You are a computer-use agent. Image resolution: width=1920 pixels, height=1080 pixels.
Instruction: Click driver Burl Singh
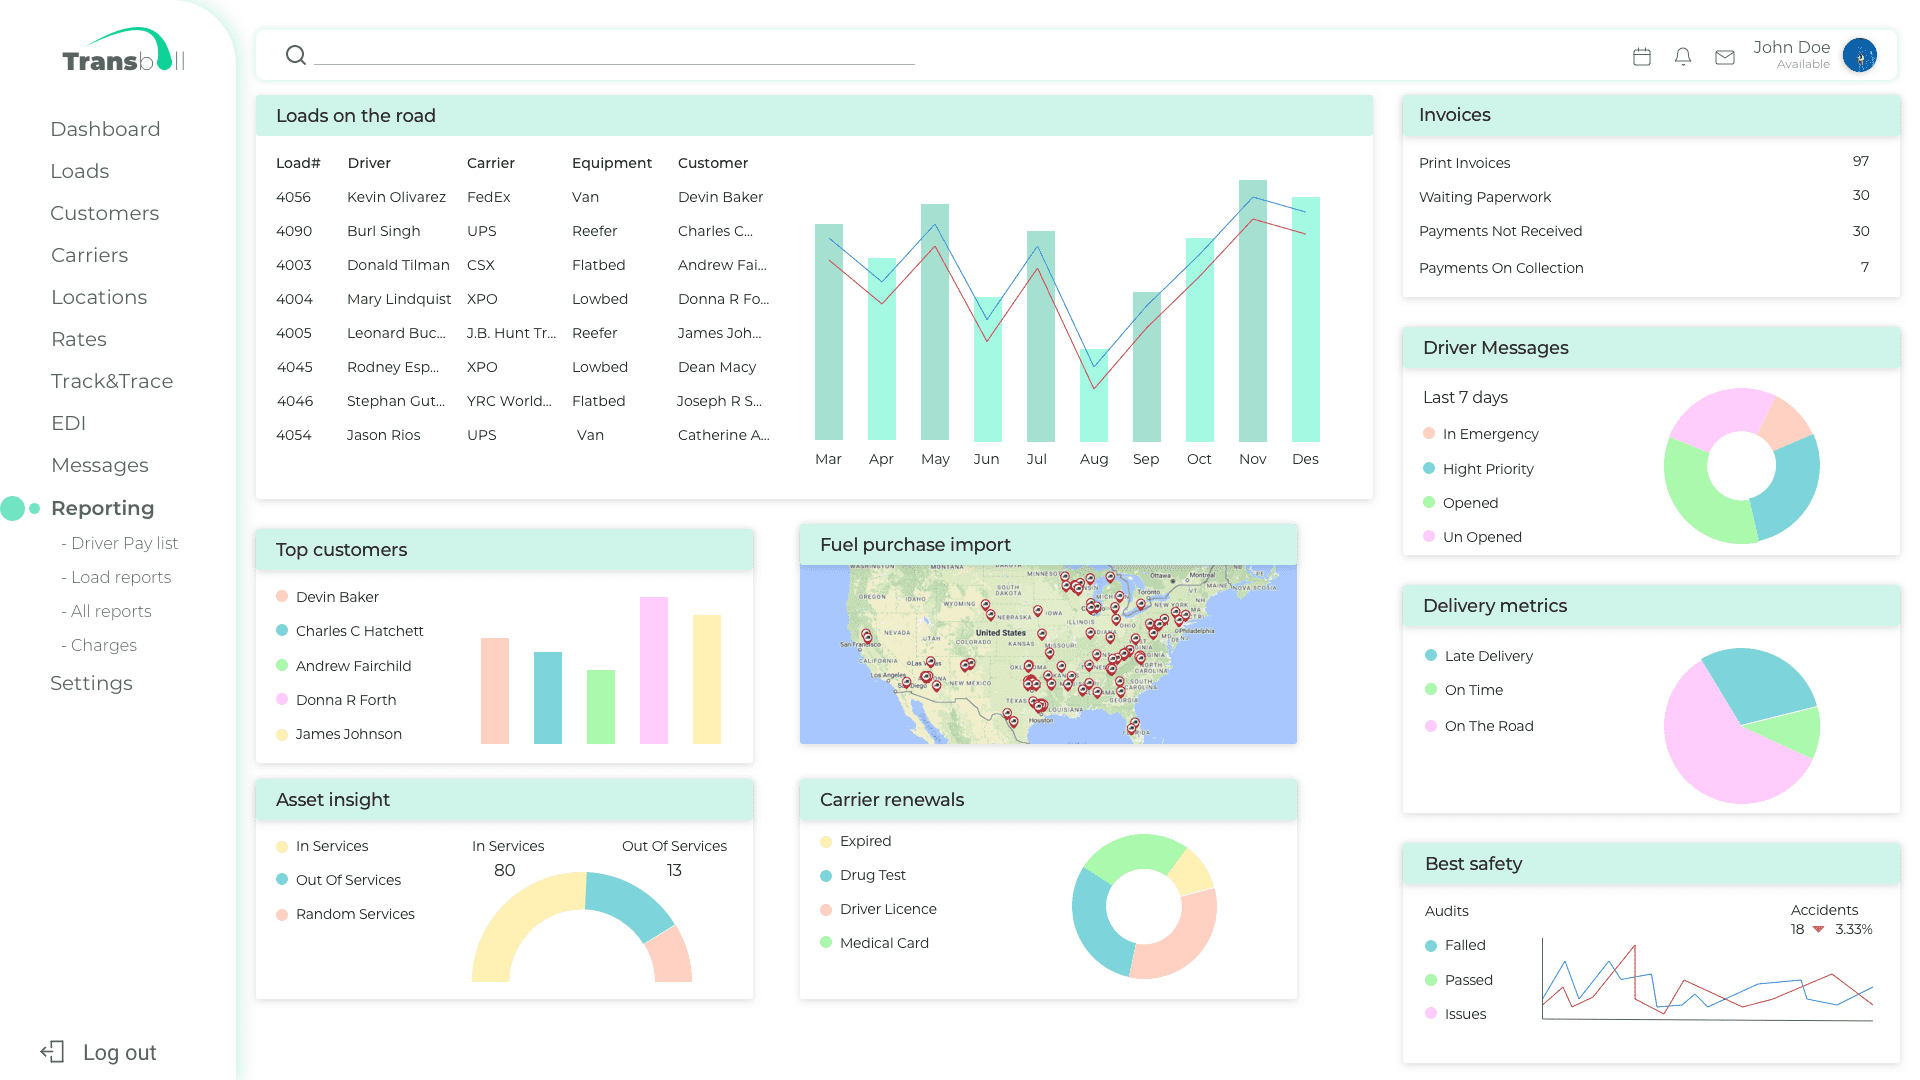point(384,231)
